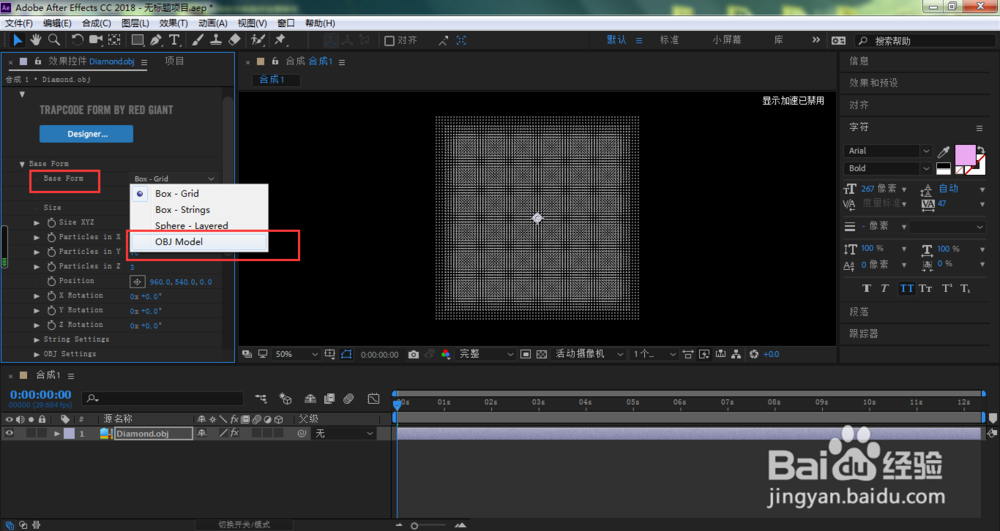Expand the String Settings group
Screen dimensions: 1000x531
(36, 340)
